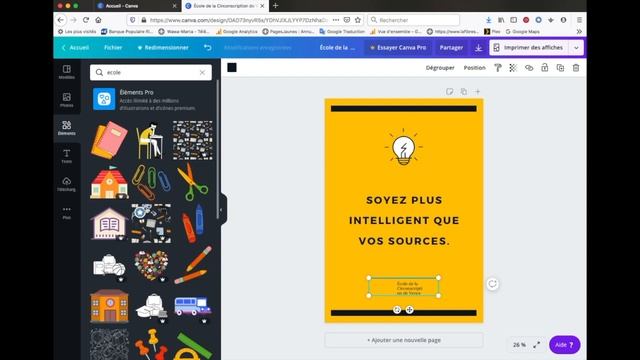Insert the colored paperclips illustration
This screenshot has width=640, height=360.
click(x=151, y=182)
